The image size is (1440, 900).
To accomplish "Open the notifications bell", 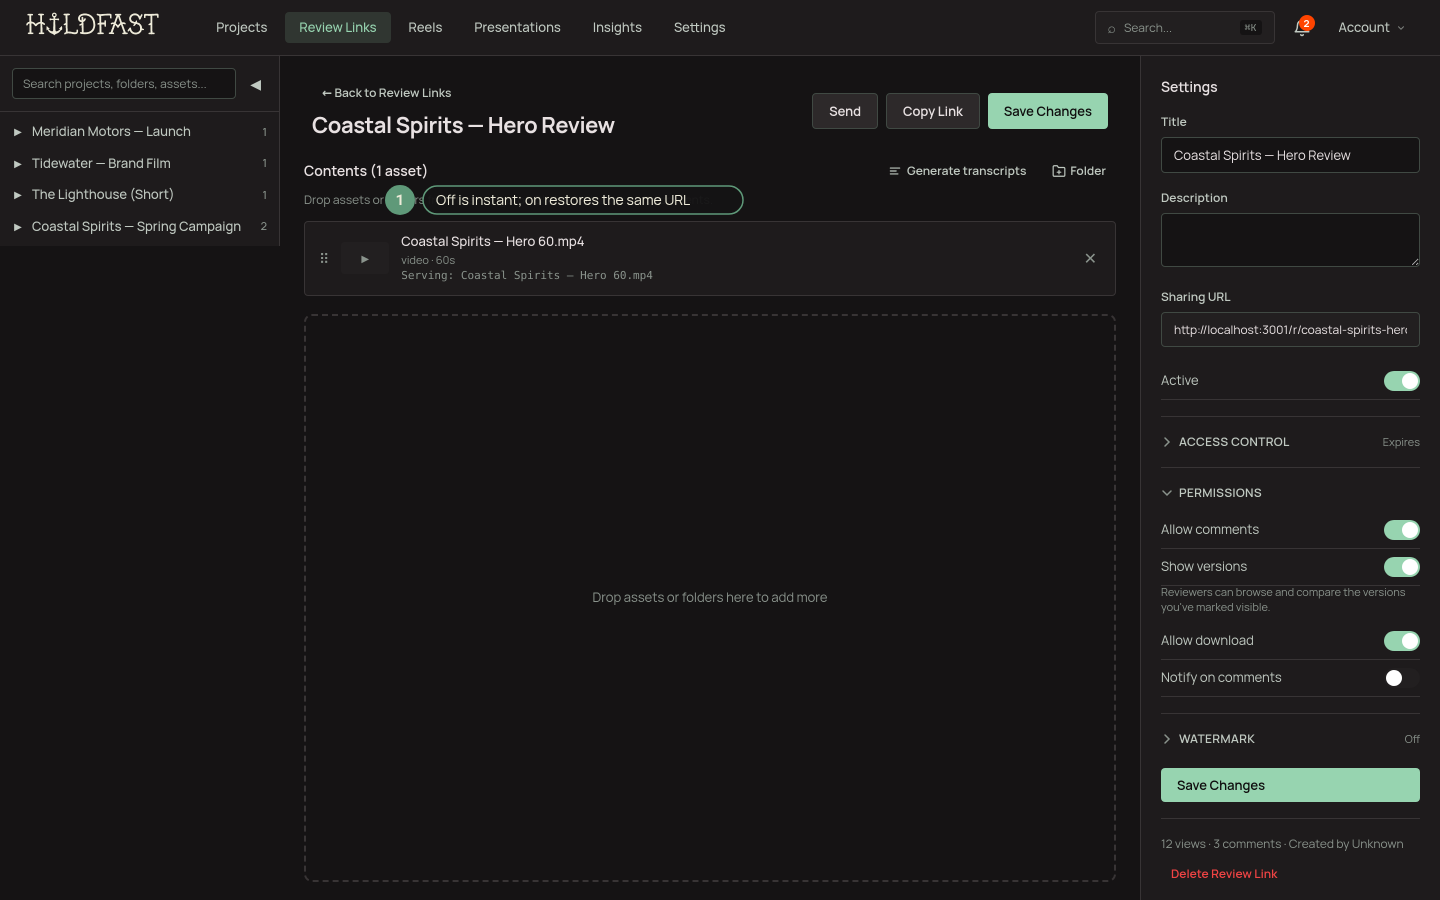I will tap(1301, 28).
